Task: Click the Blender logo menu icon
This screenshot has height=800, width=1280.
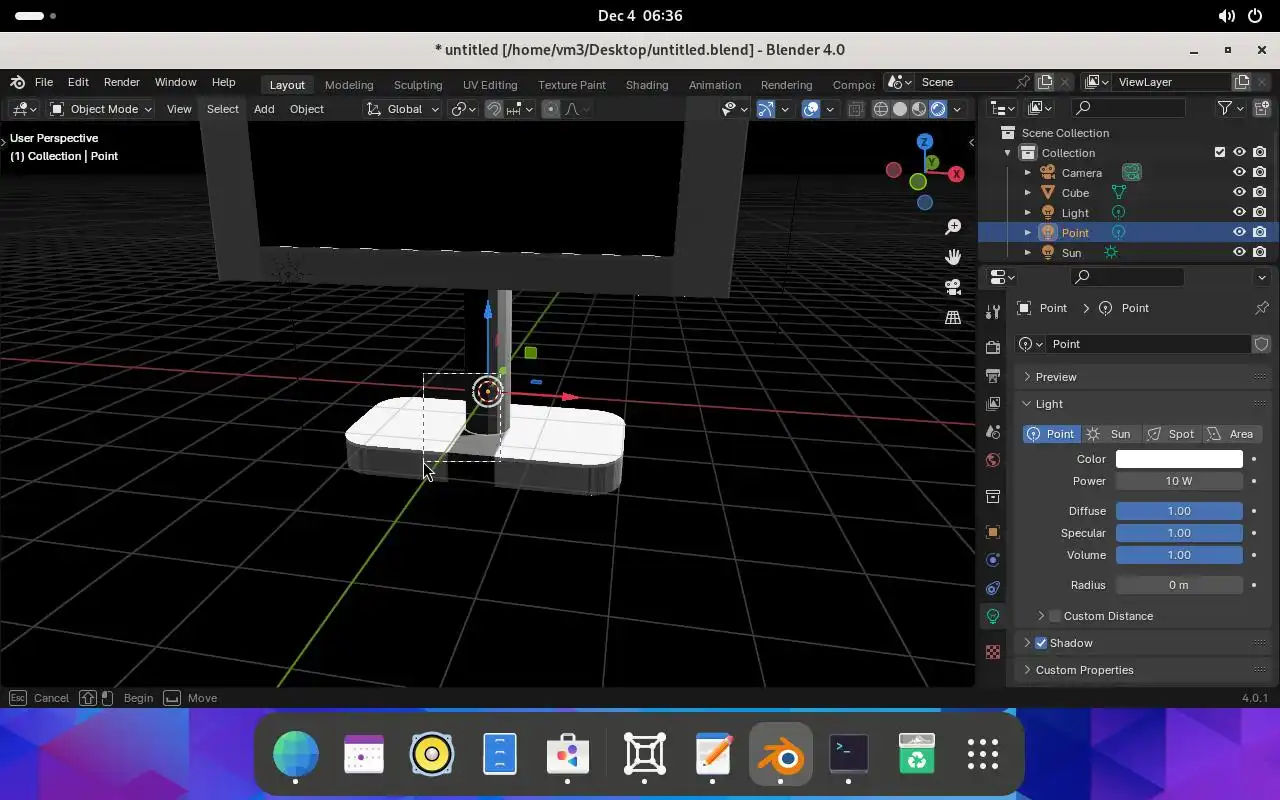Action: pos(17,82)
